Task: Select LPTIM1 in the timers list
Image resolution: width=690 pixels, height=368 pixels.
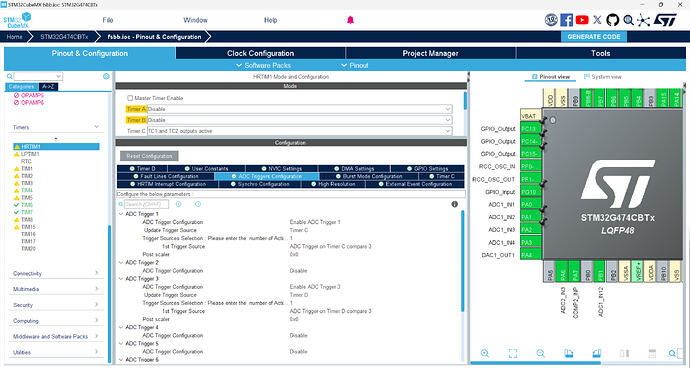Action: point(30,154)
